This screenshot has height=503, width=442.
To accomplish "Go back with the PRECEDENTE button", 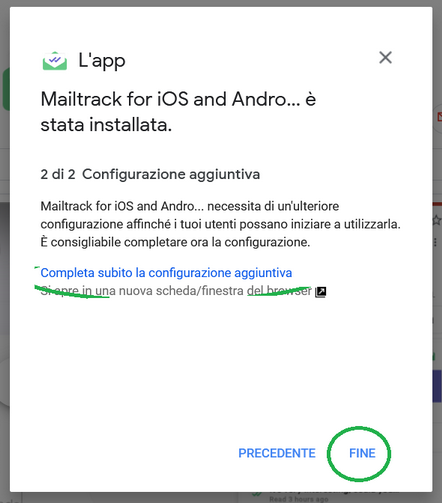I will [277, 453].
